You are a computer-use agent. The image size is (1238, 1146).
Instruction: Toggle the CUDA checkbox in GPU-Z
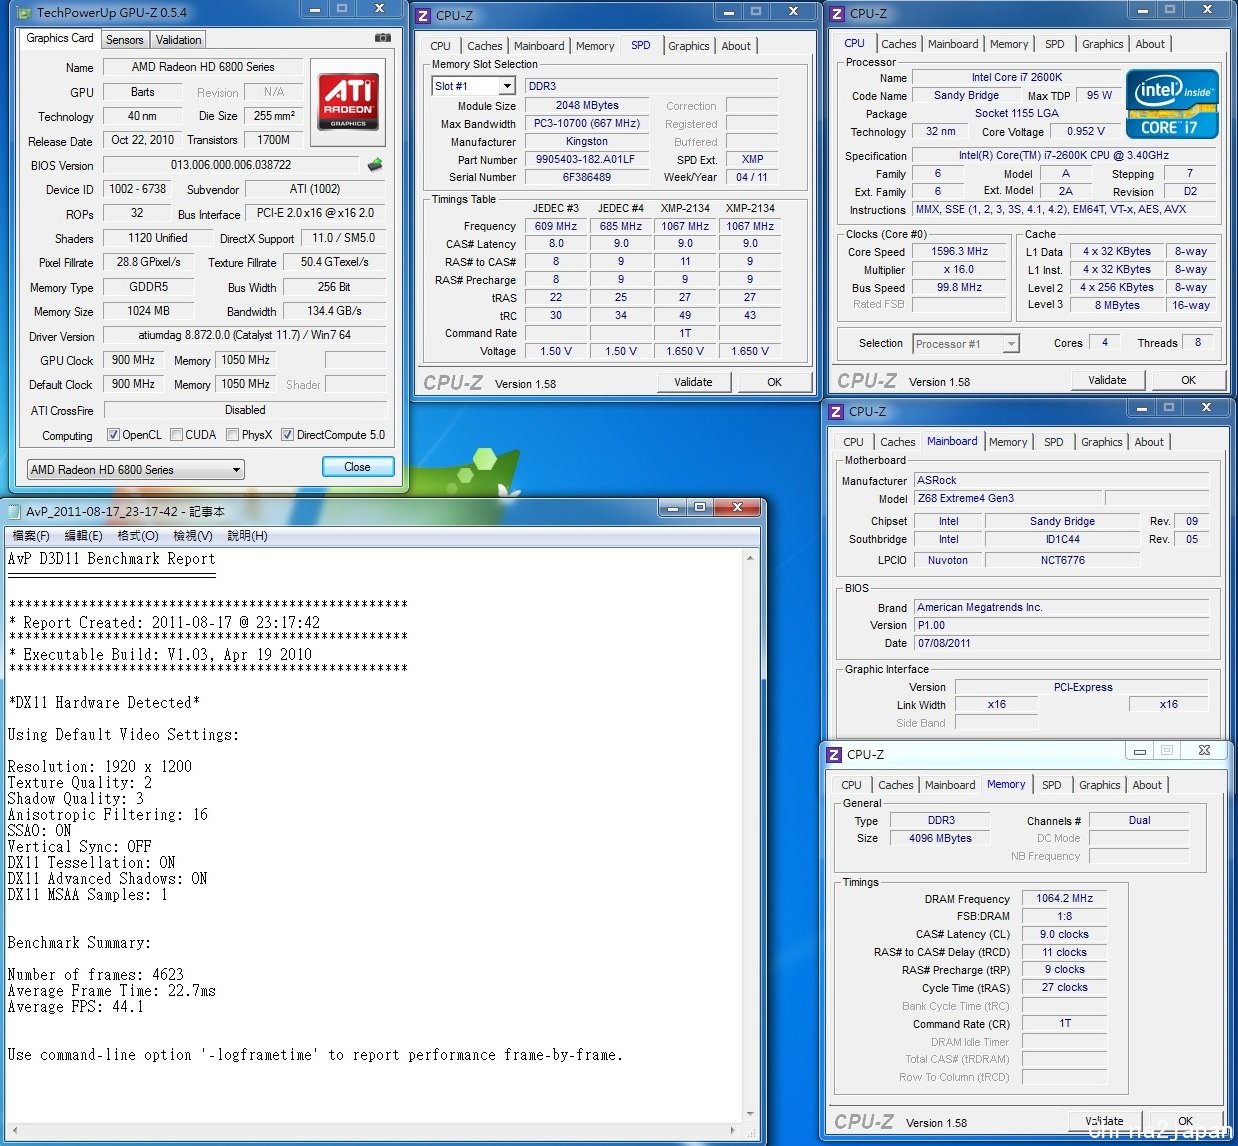[x=177, y=435]
